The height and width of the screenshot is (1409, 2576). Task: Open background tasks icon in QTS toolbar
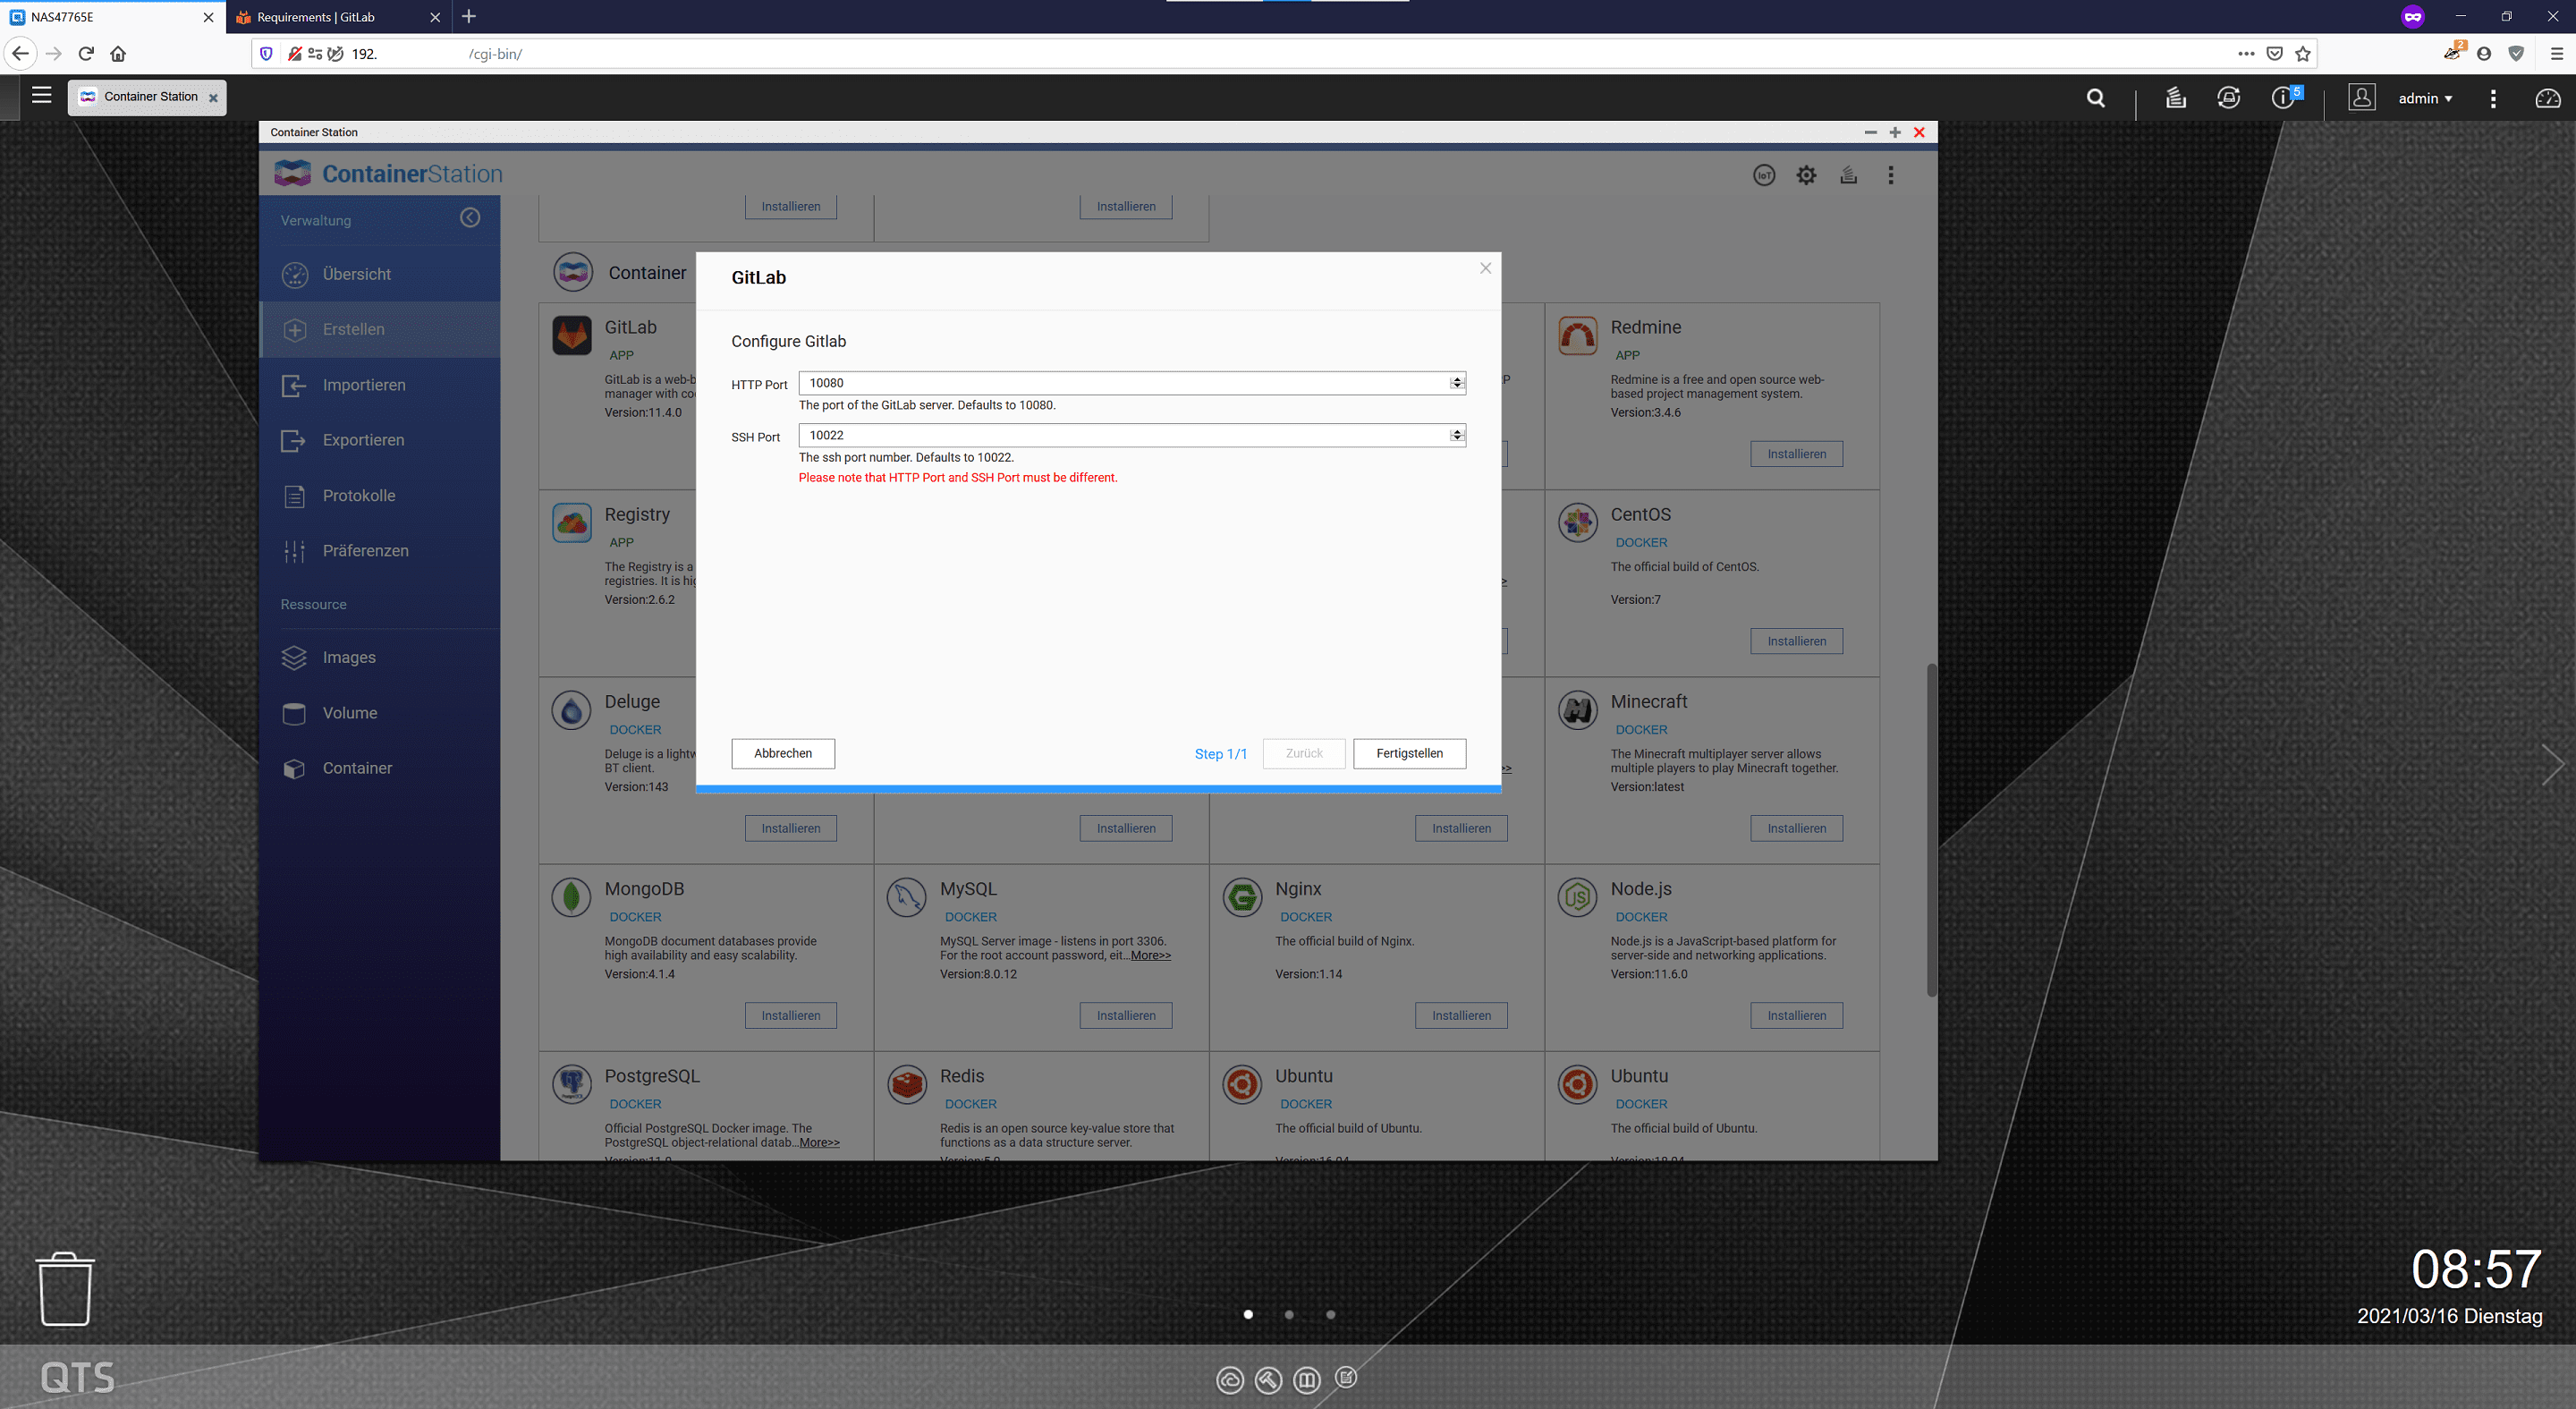click(x=2176, y=98)
